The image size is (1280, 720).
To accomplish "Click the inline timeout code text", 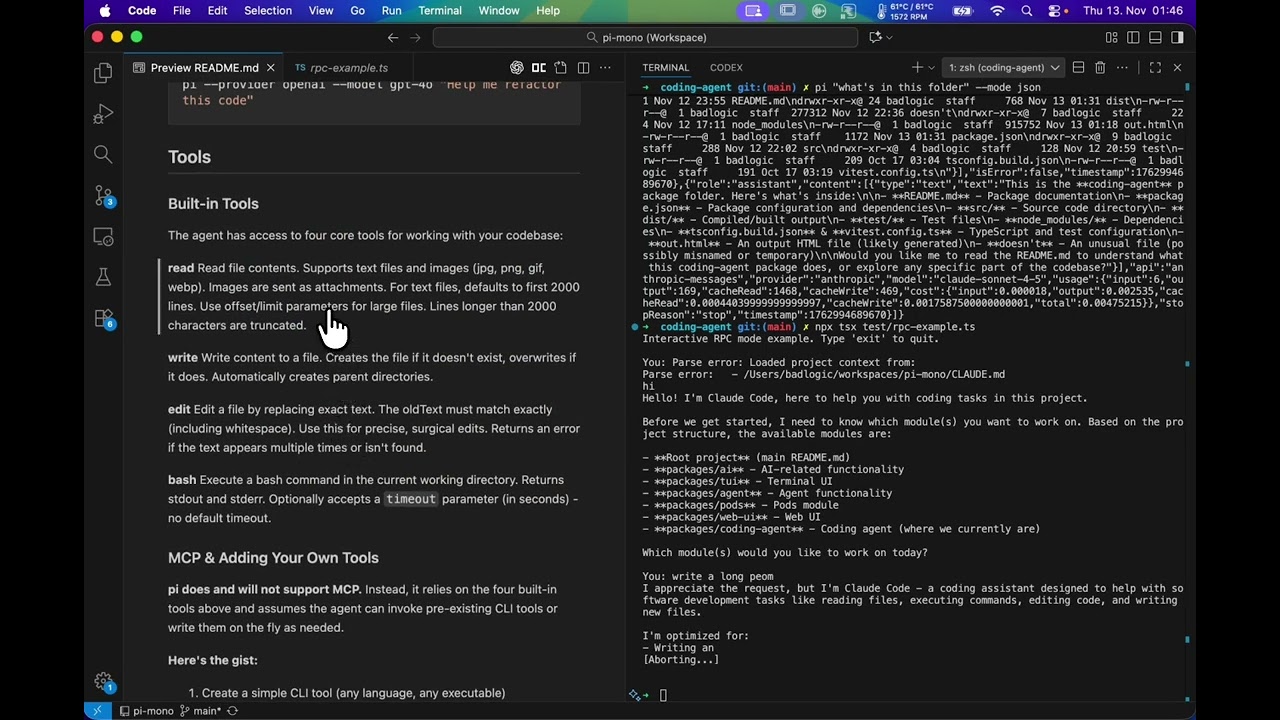I will pos(411,499).
